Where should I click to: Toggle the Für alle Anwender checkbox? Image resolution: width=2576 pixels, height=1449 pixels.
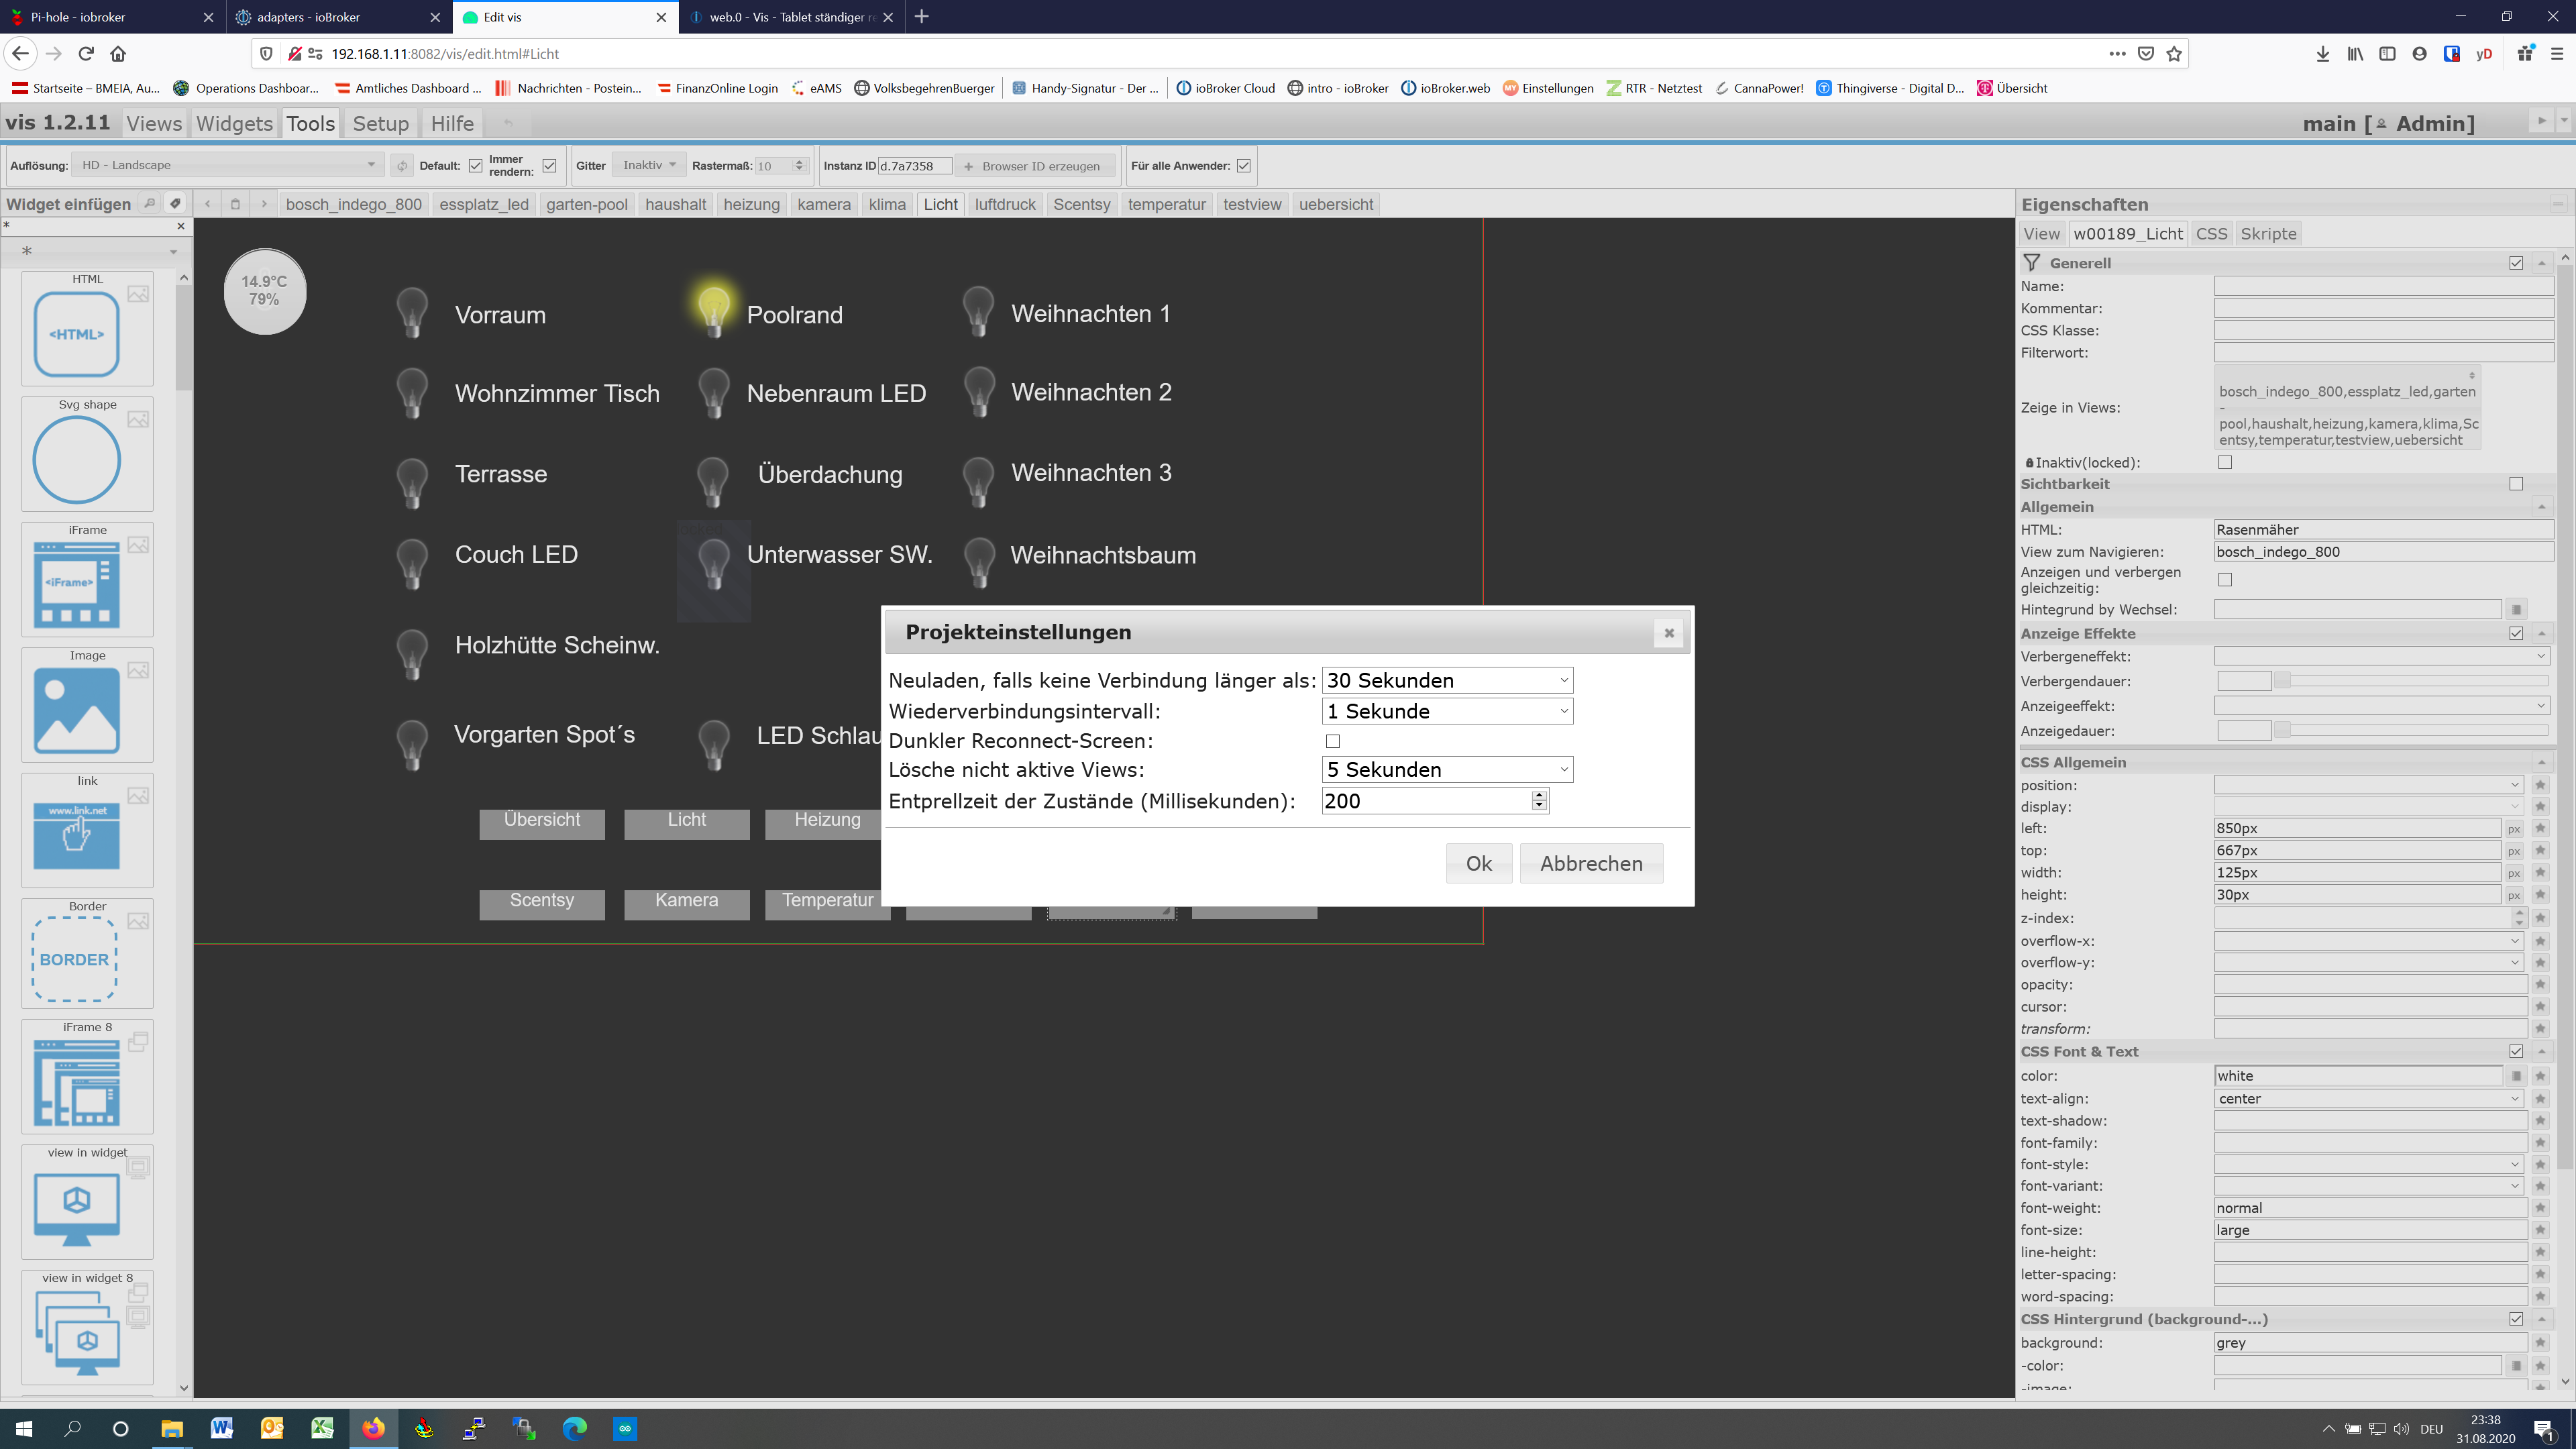click(1243, 166)
